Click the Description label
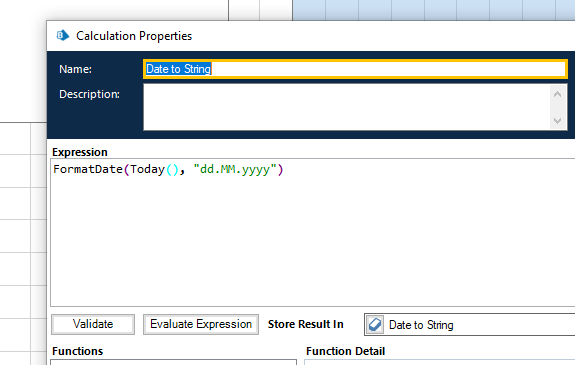Image resolution: width=575 pixels, height=365 pixels. pyautogui.click(x=89, y=94)
